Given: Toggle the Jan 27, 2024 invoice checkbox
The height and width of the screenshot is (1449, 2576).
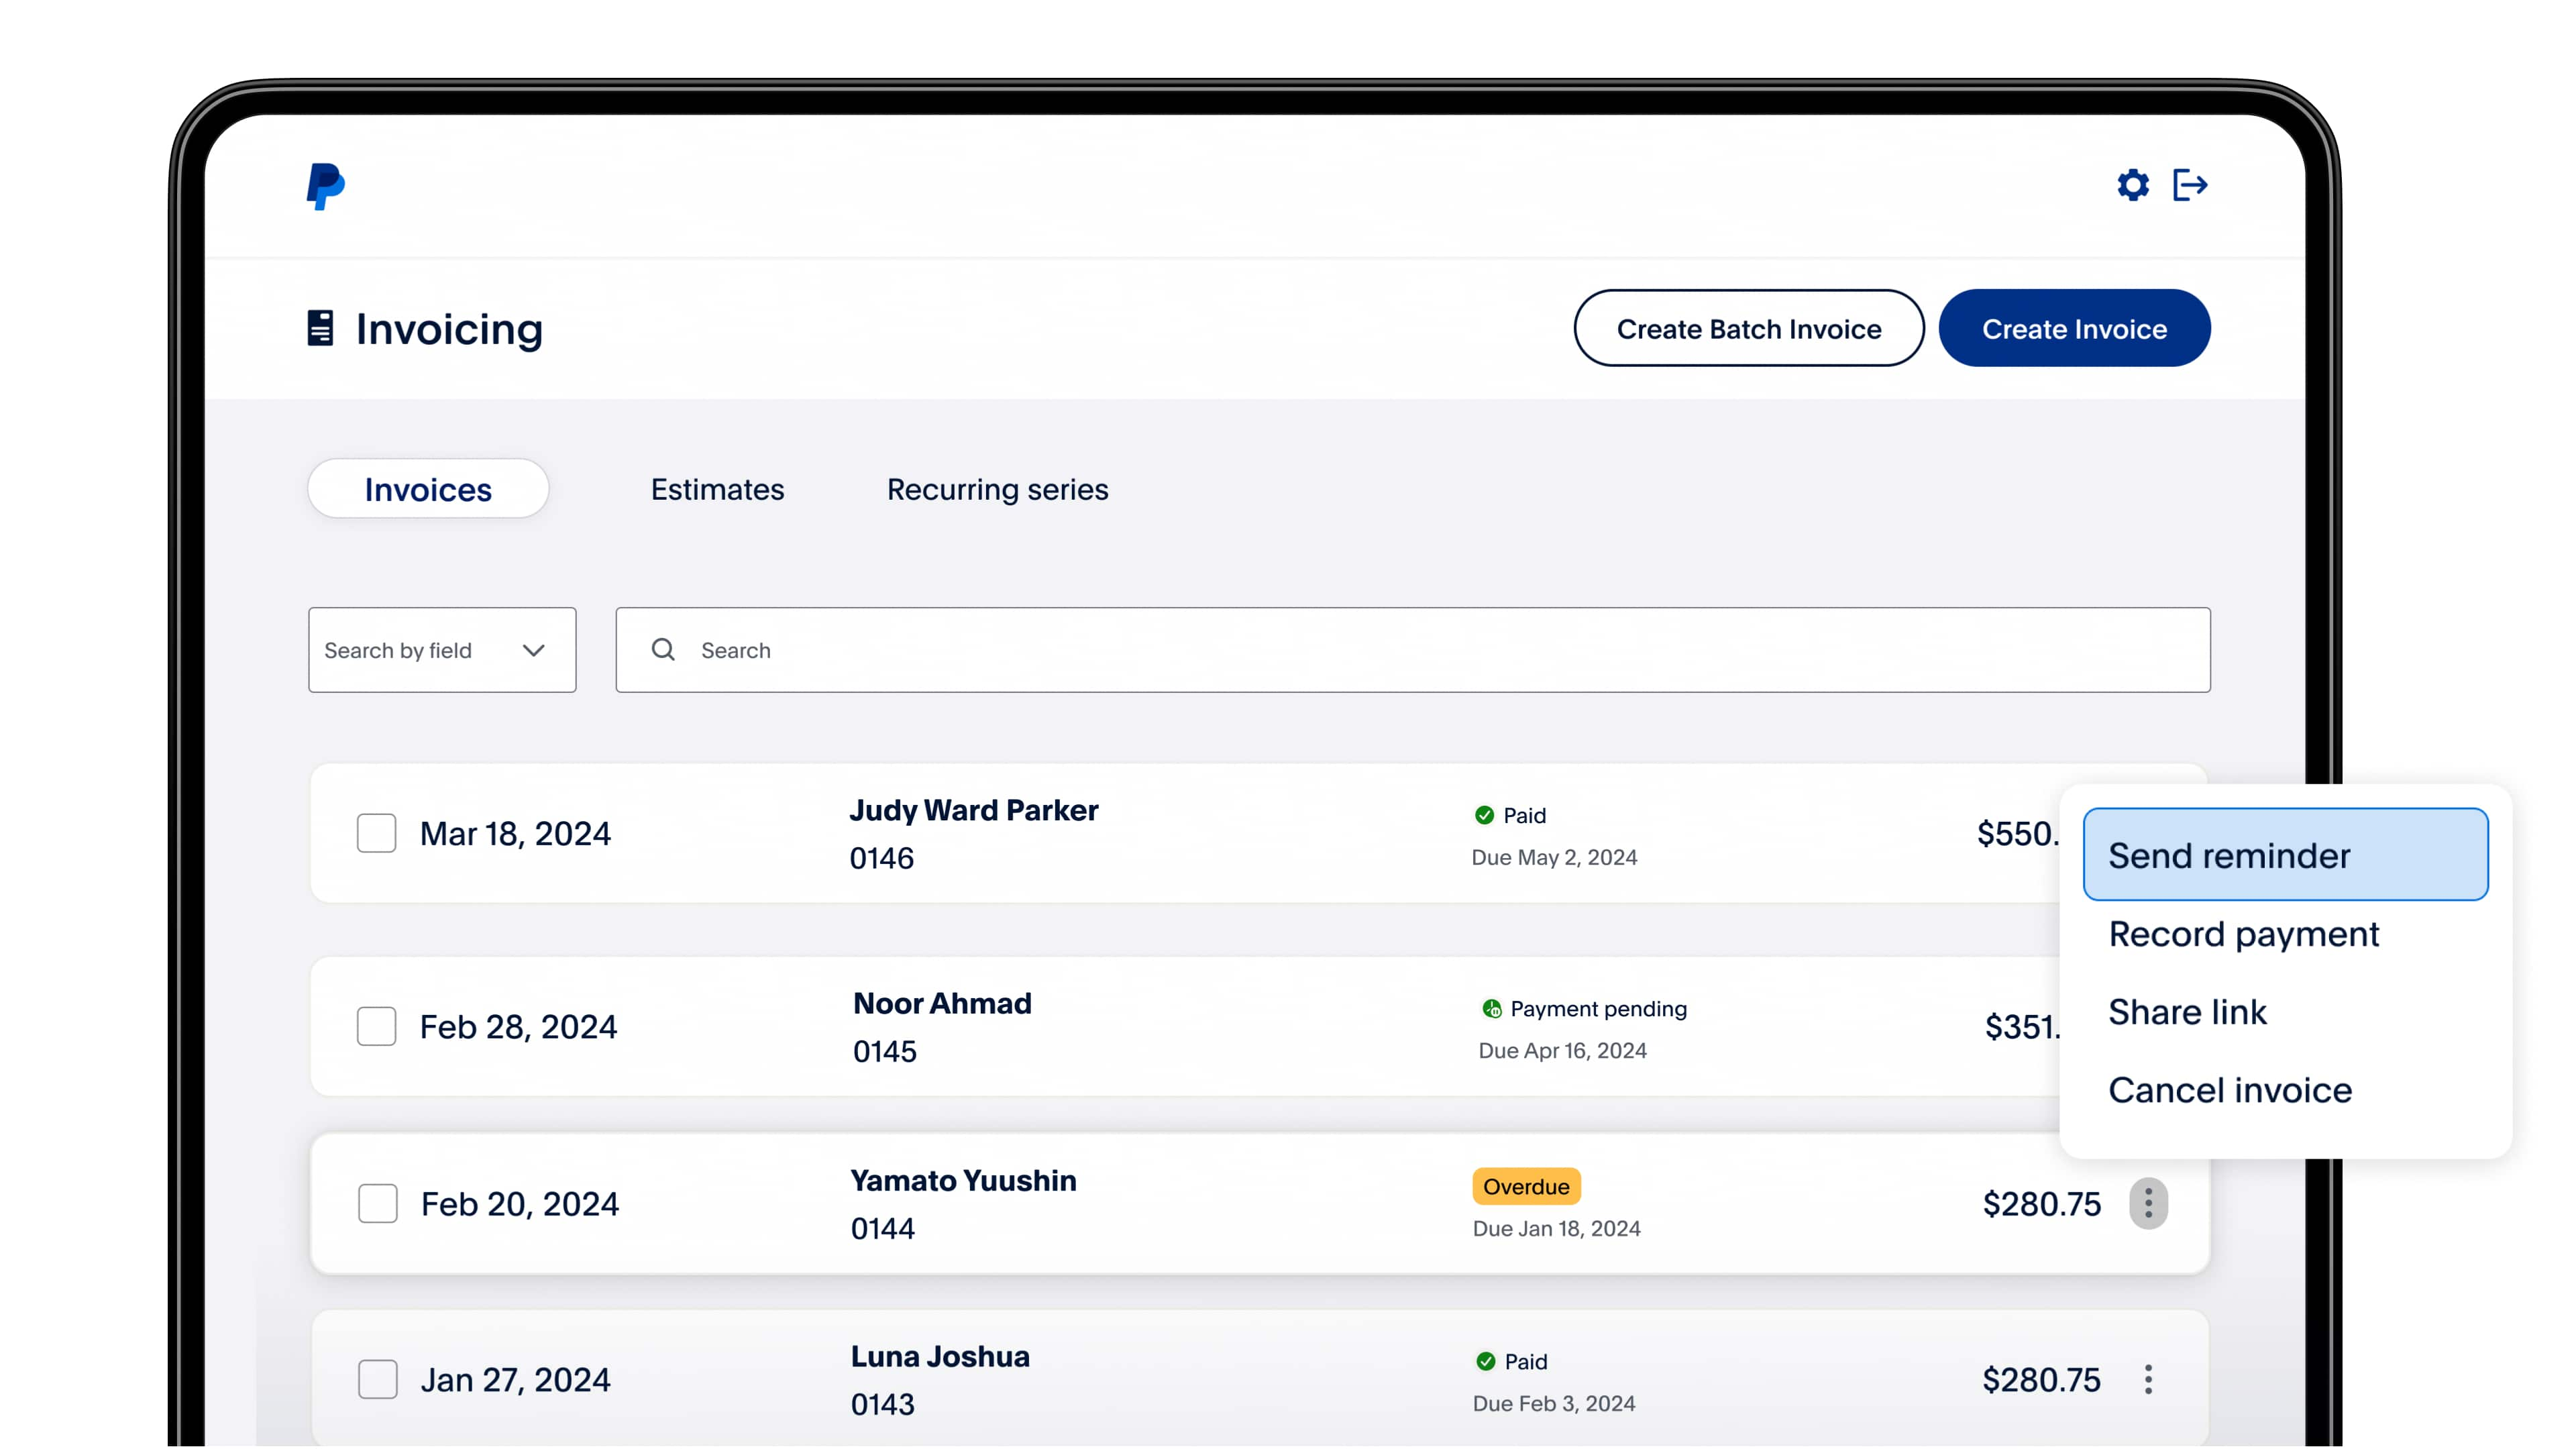Looking at the screenshot, I should pyautogui.click(x=378, y=1379).
